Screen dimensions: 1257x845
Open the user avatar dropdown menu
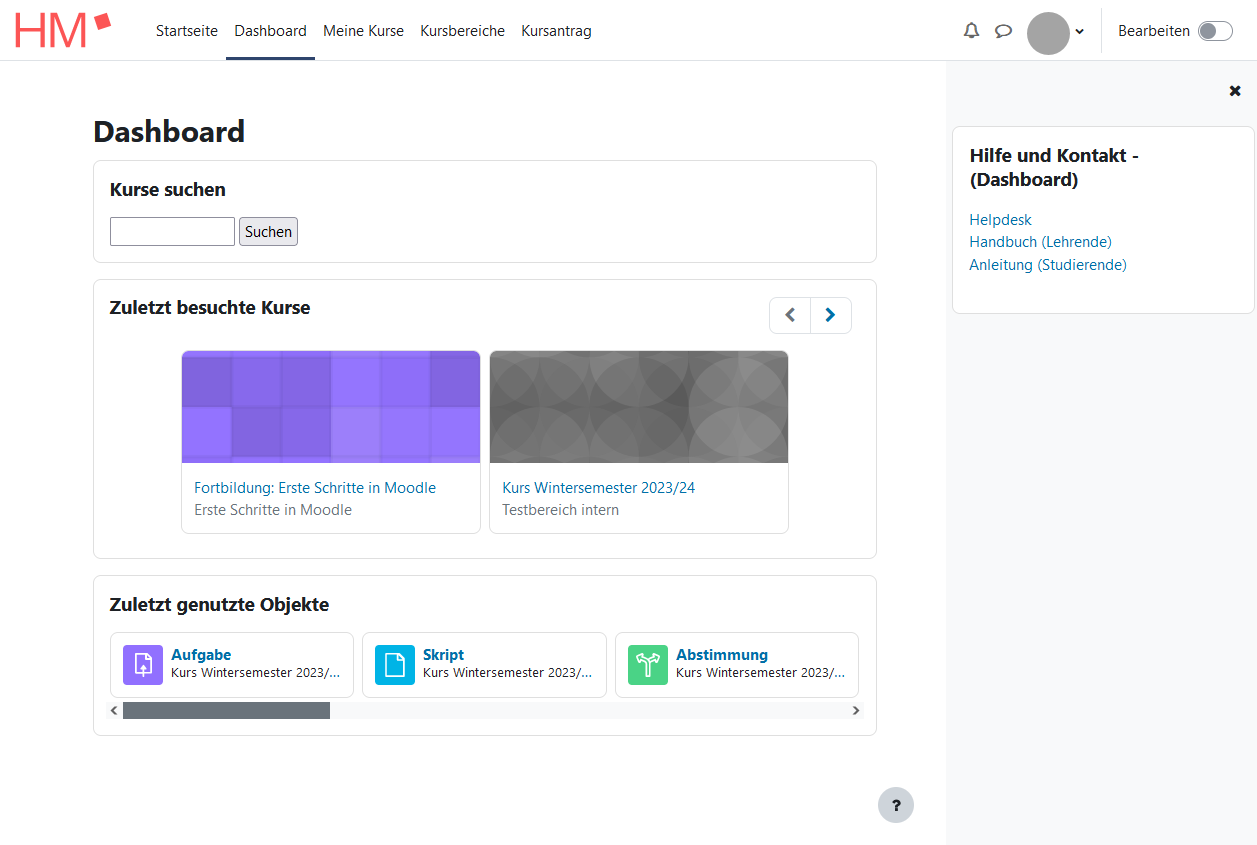(x=1055, y=32)
